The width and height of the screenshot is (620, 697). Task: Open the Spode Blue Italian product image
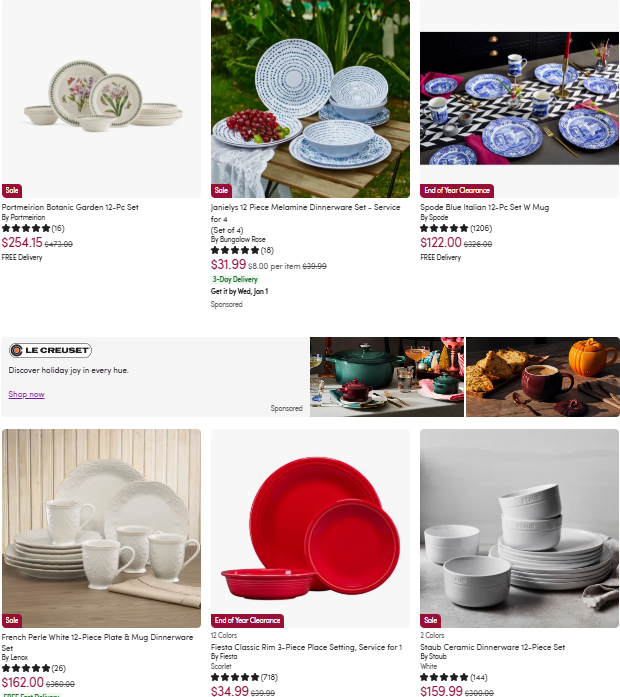pos(519,99)
